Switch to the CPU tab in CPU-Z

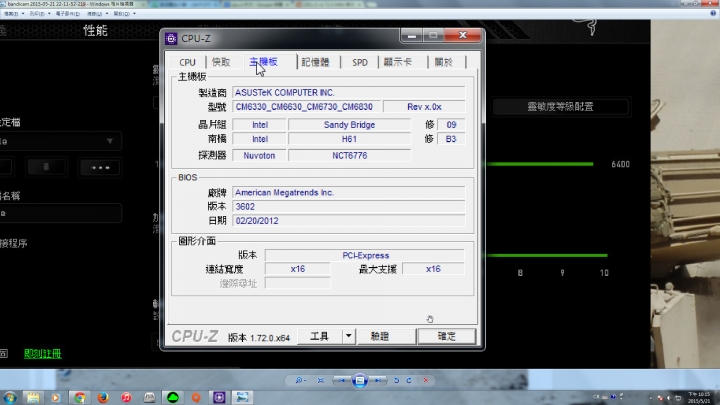187,62
